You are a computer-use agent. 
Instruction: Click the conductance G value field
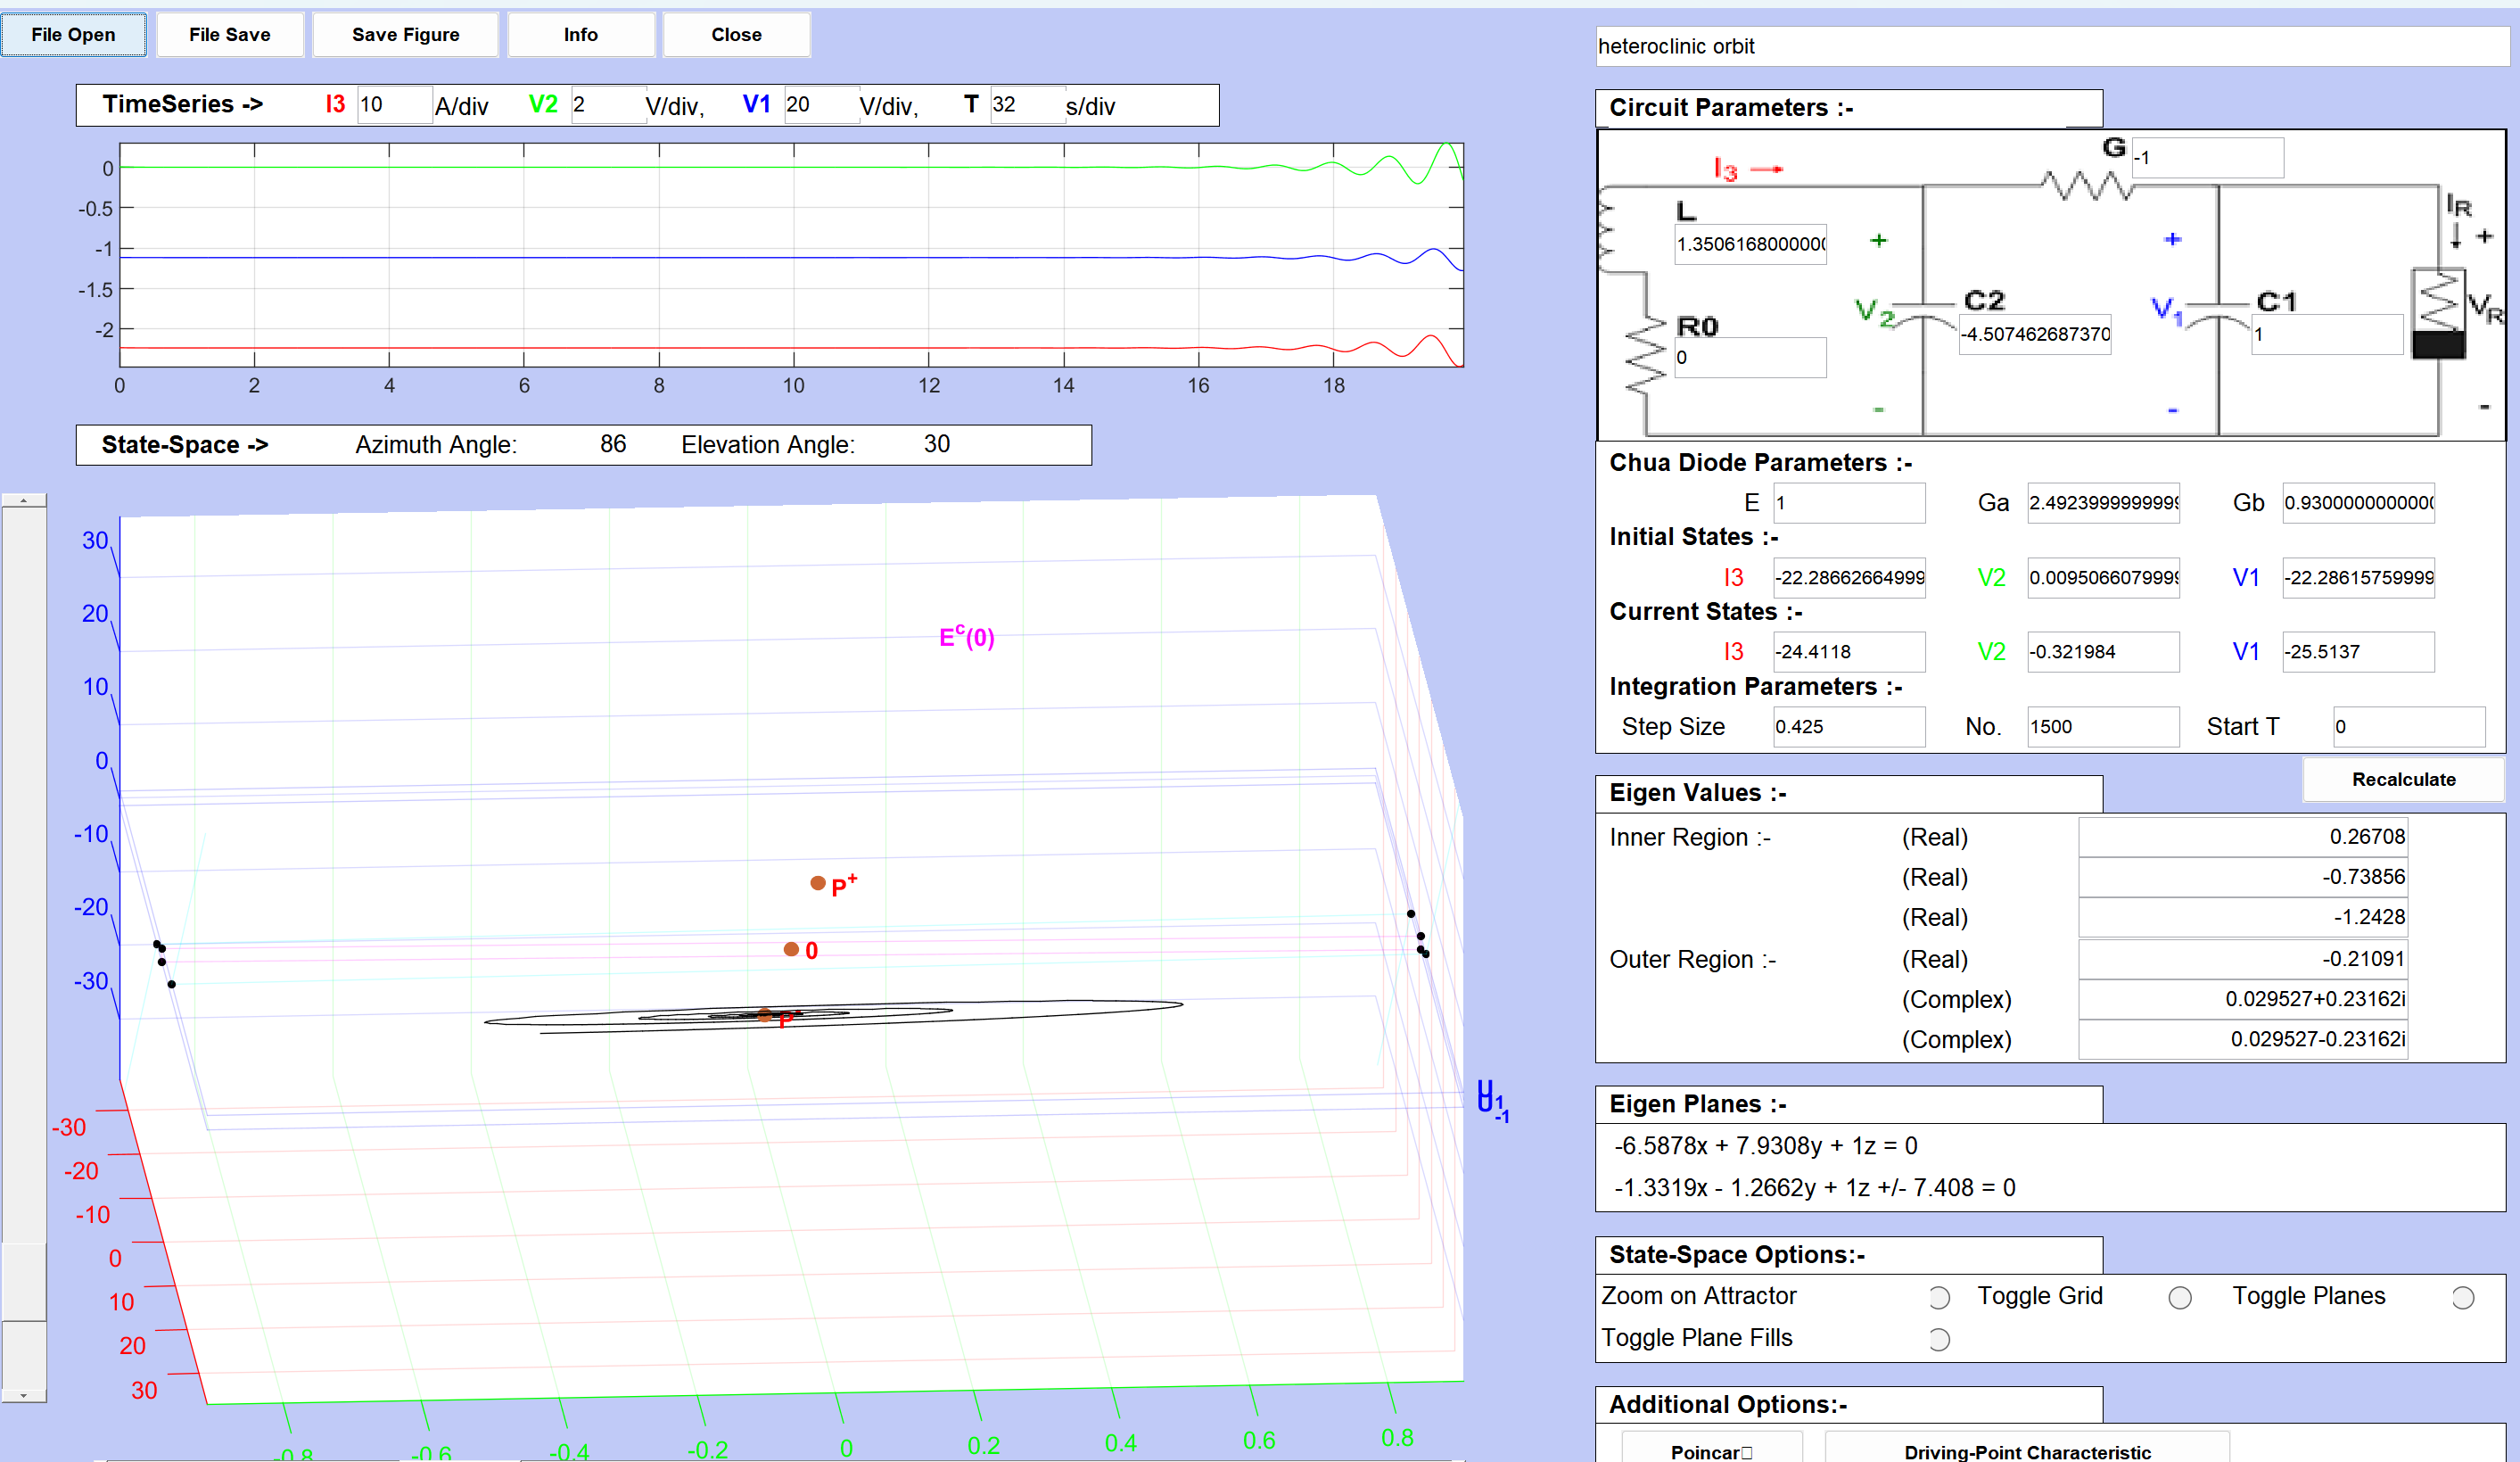pos(2207,158)
